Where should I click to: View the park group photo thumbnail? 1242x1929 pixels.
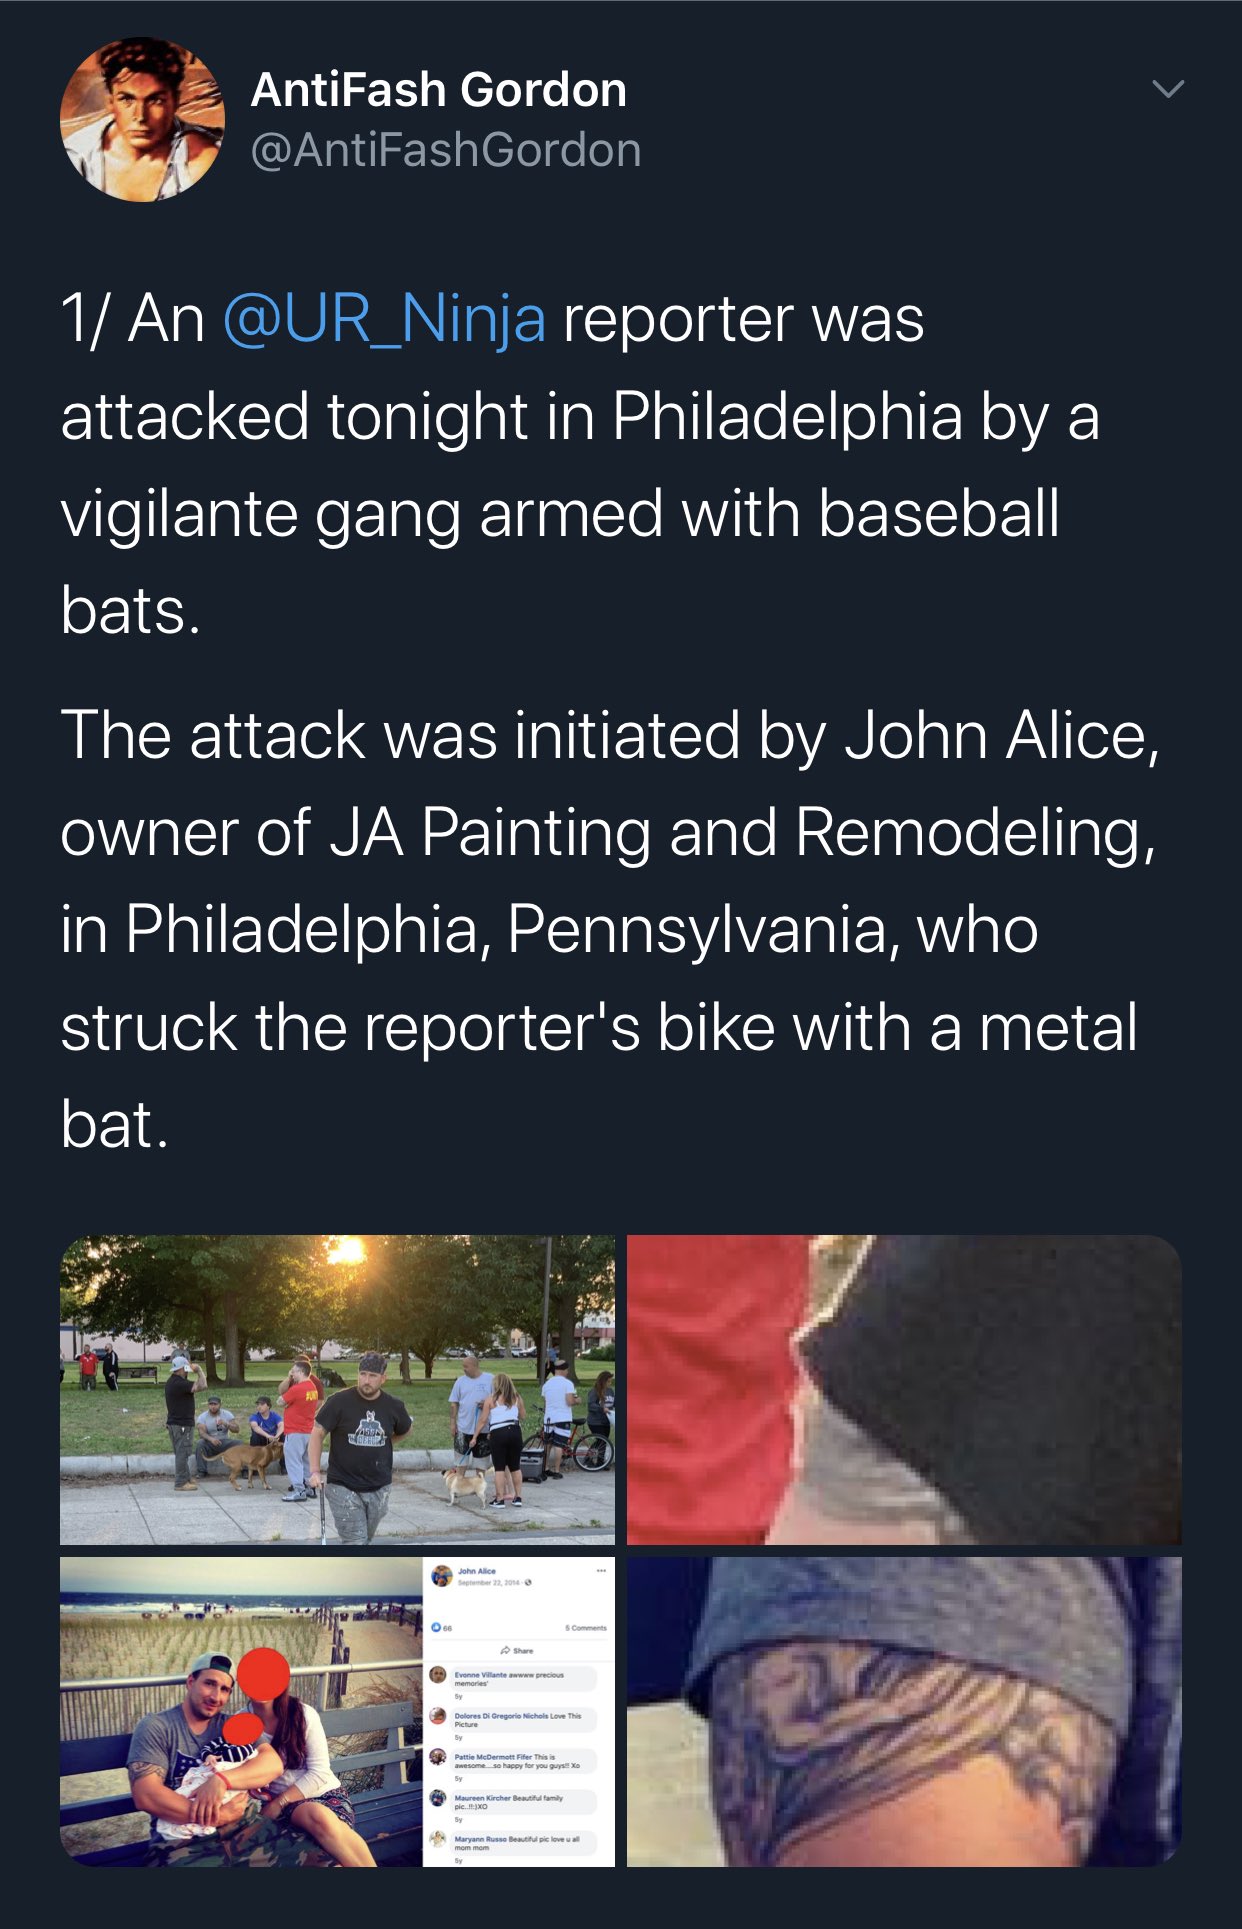337,1389
